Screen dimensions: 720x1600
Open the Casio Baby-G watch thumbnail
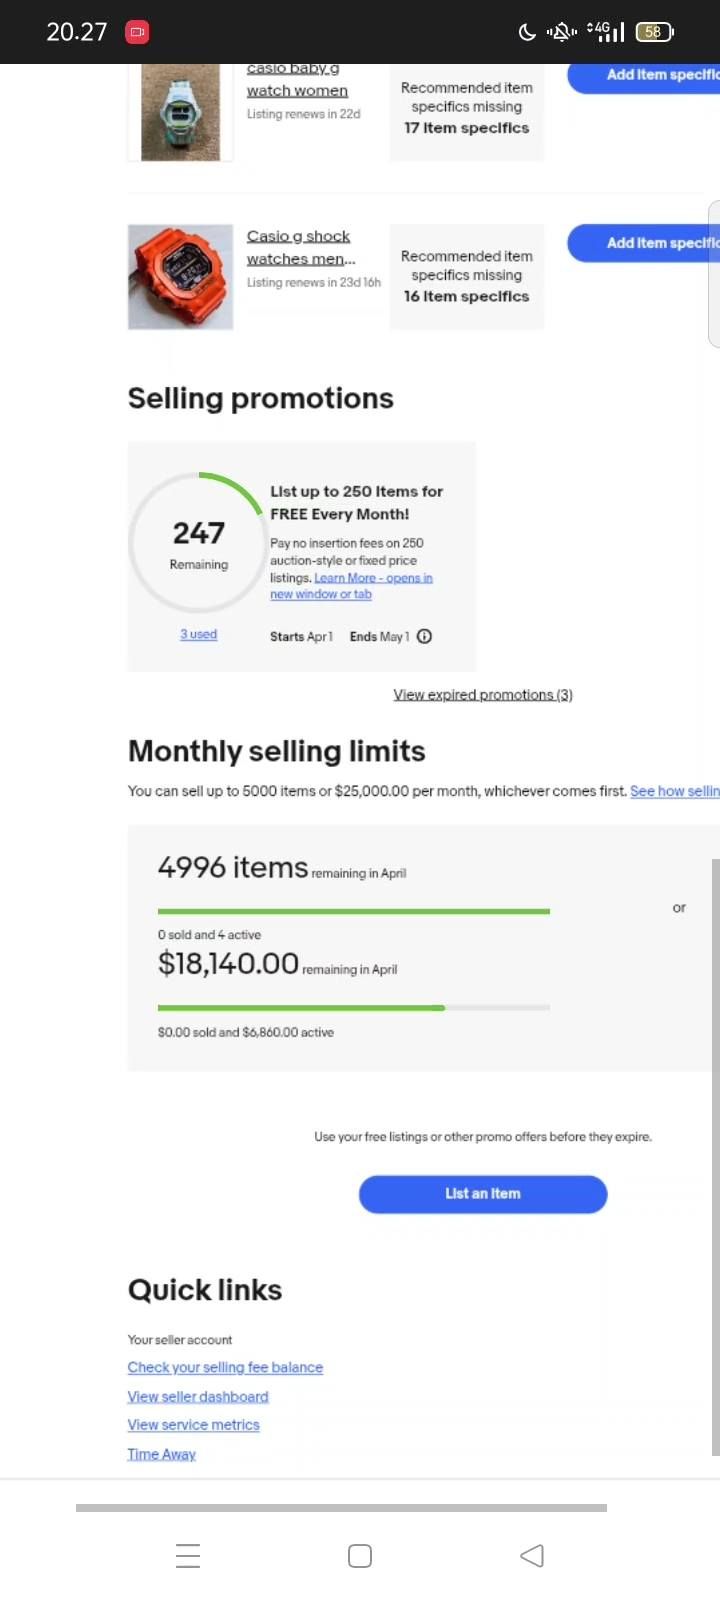[180, 111]
